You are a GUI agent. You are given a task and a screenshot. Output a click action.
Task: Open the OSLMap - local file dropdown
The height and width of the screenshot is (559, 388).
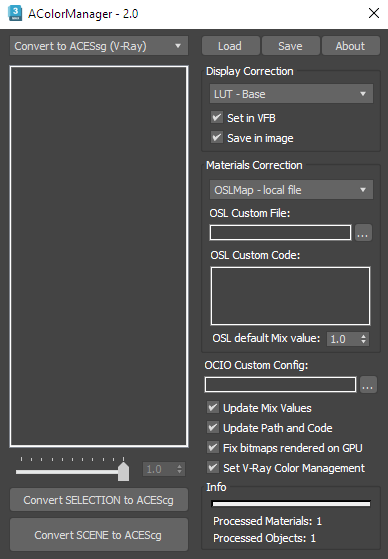tap(291, 190)
